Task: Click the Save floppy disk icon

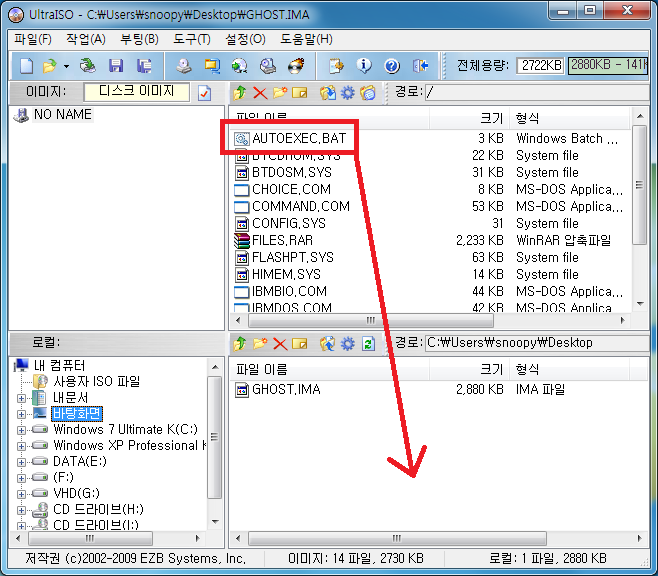Action: click(x=116, y=66)
